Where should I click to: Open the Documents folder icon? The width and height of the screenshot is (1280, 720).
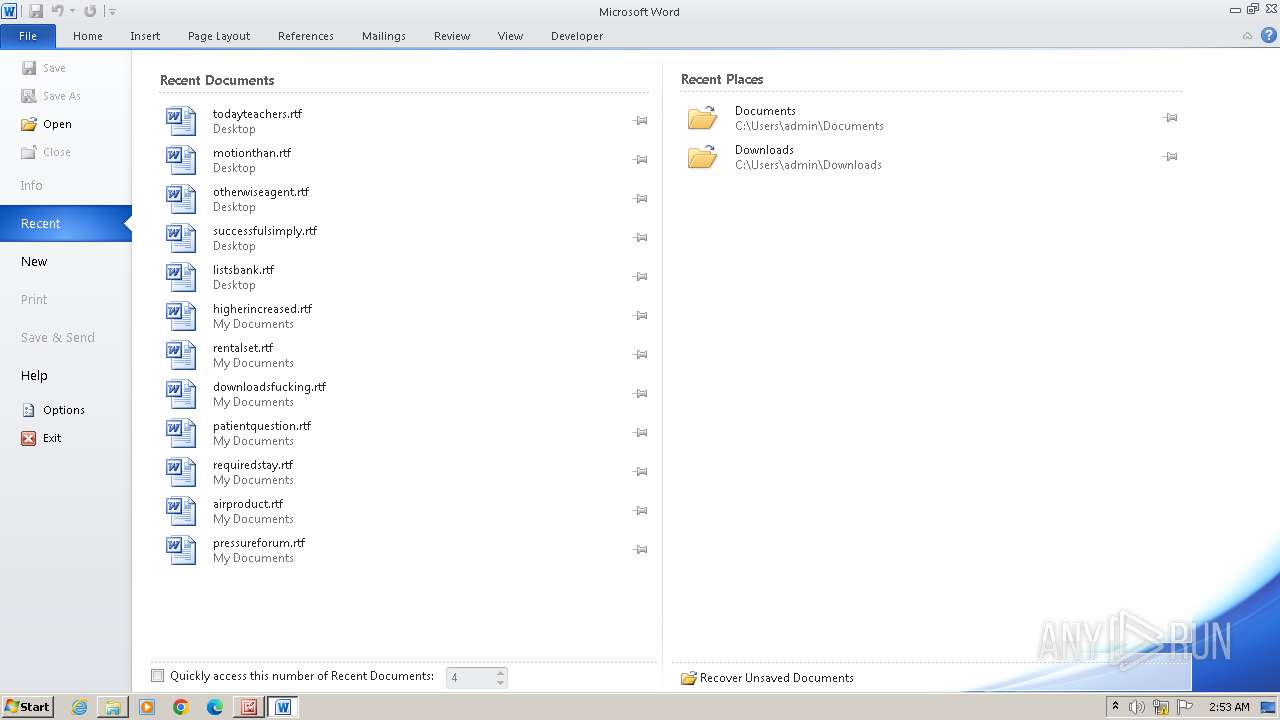703,118
